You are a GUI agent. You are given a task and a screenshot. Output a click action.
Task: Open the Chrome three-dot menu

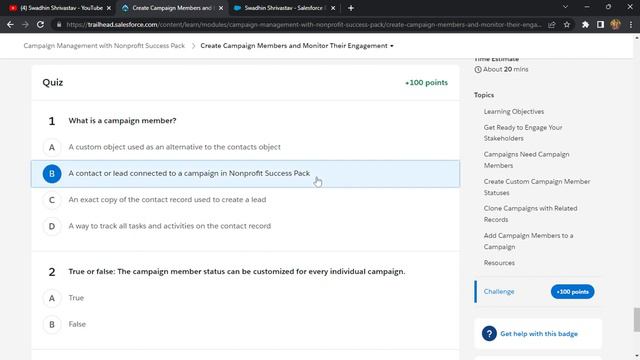click(x=631, y=24)
